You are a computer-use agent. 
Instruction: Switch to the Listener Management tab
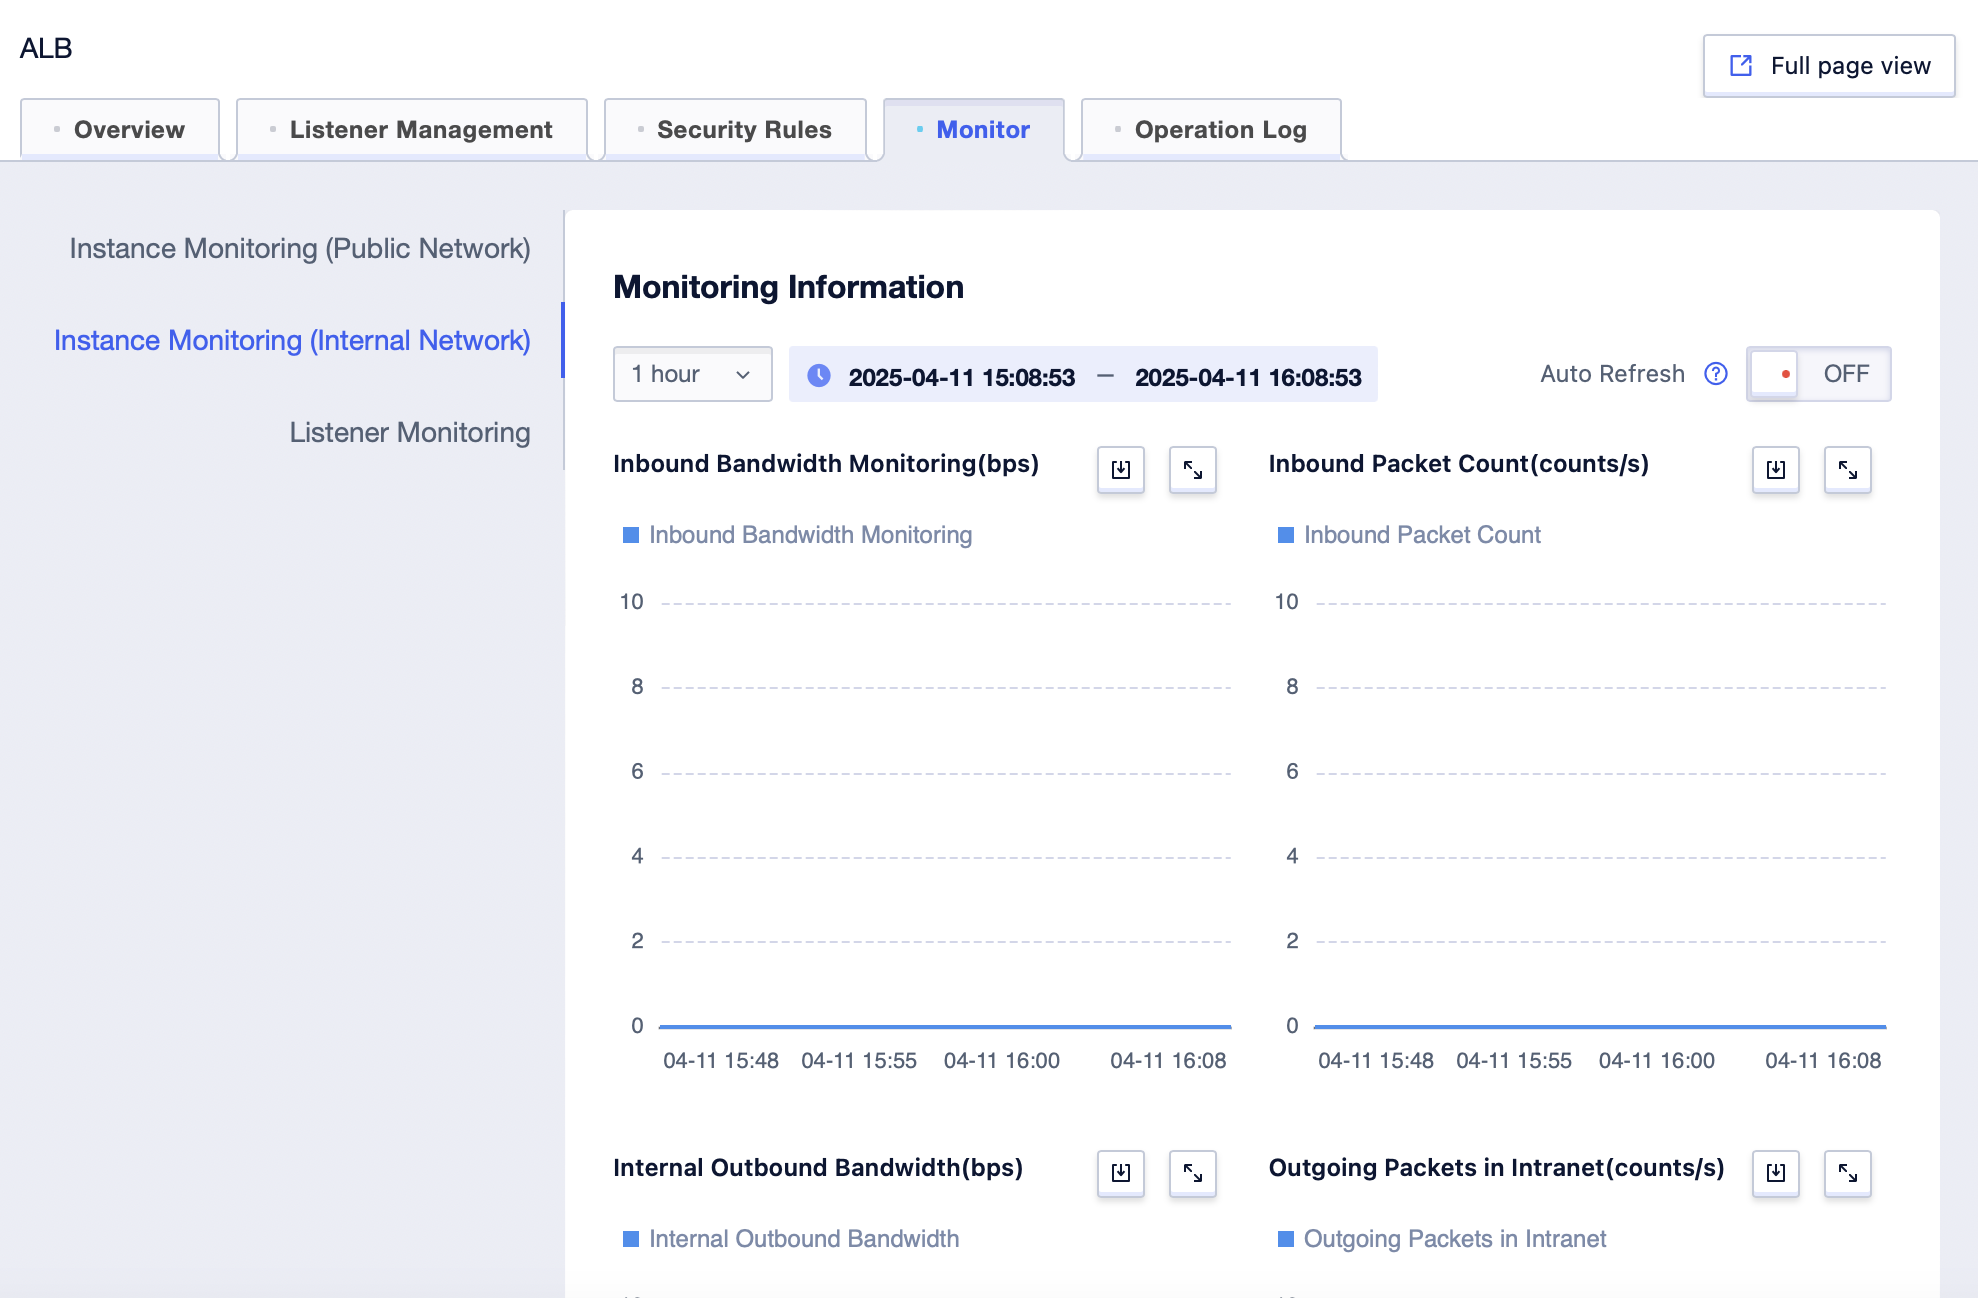click(x=412, y=129)
